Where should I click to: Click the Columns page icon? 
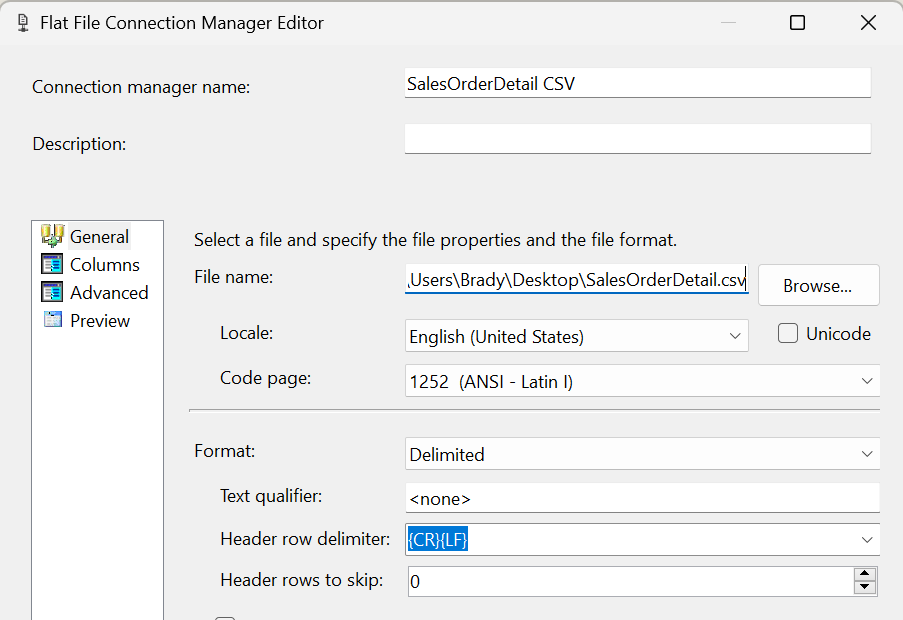pyautogui.click(x=52, y=264)
